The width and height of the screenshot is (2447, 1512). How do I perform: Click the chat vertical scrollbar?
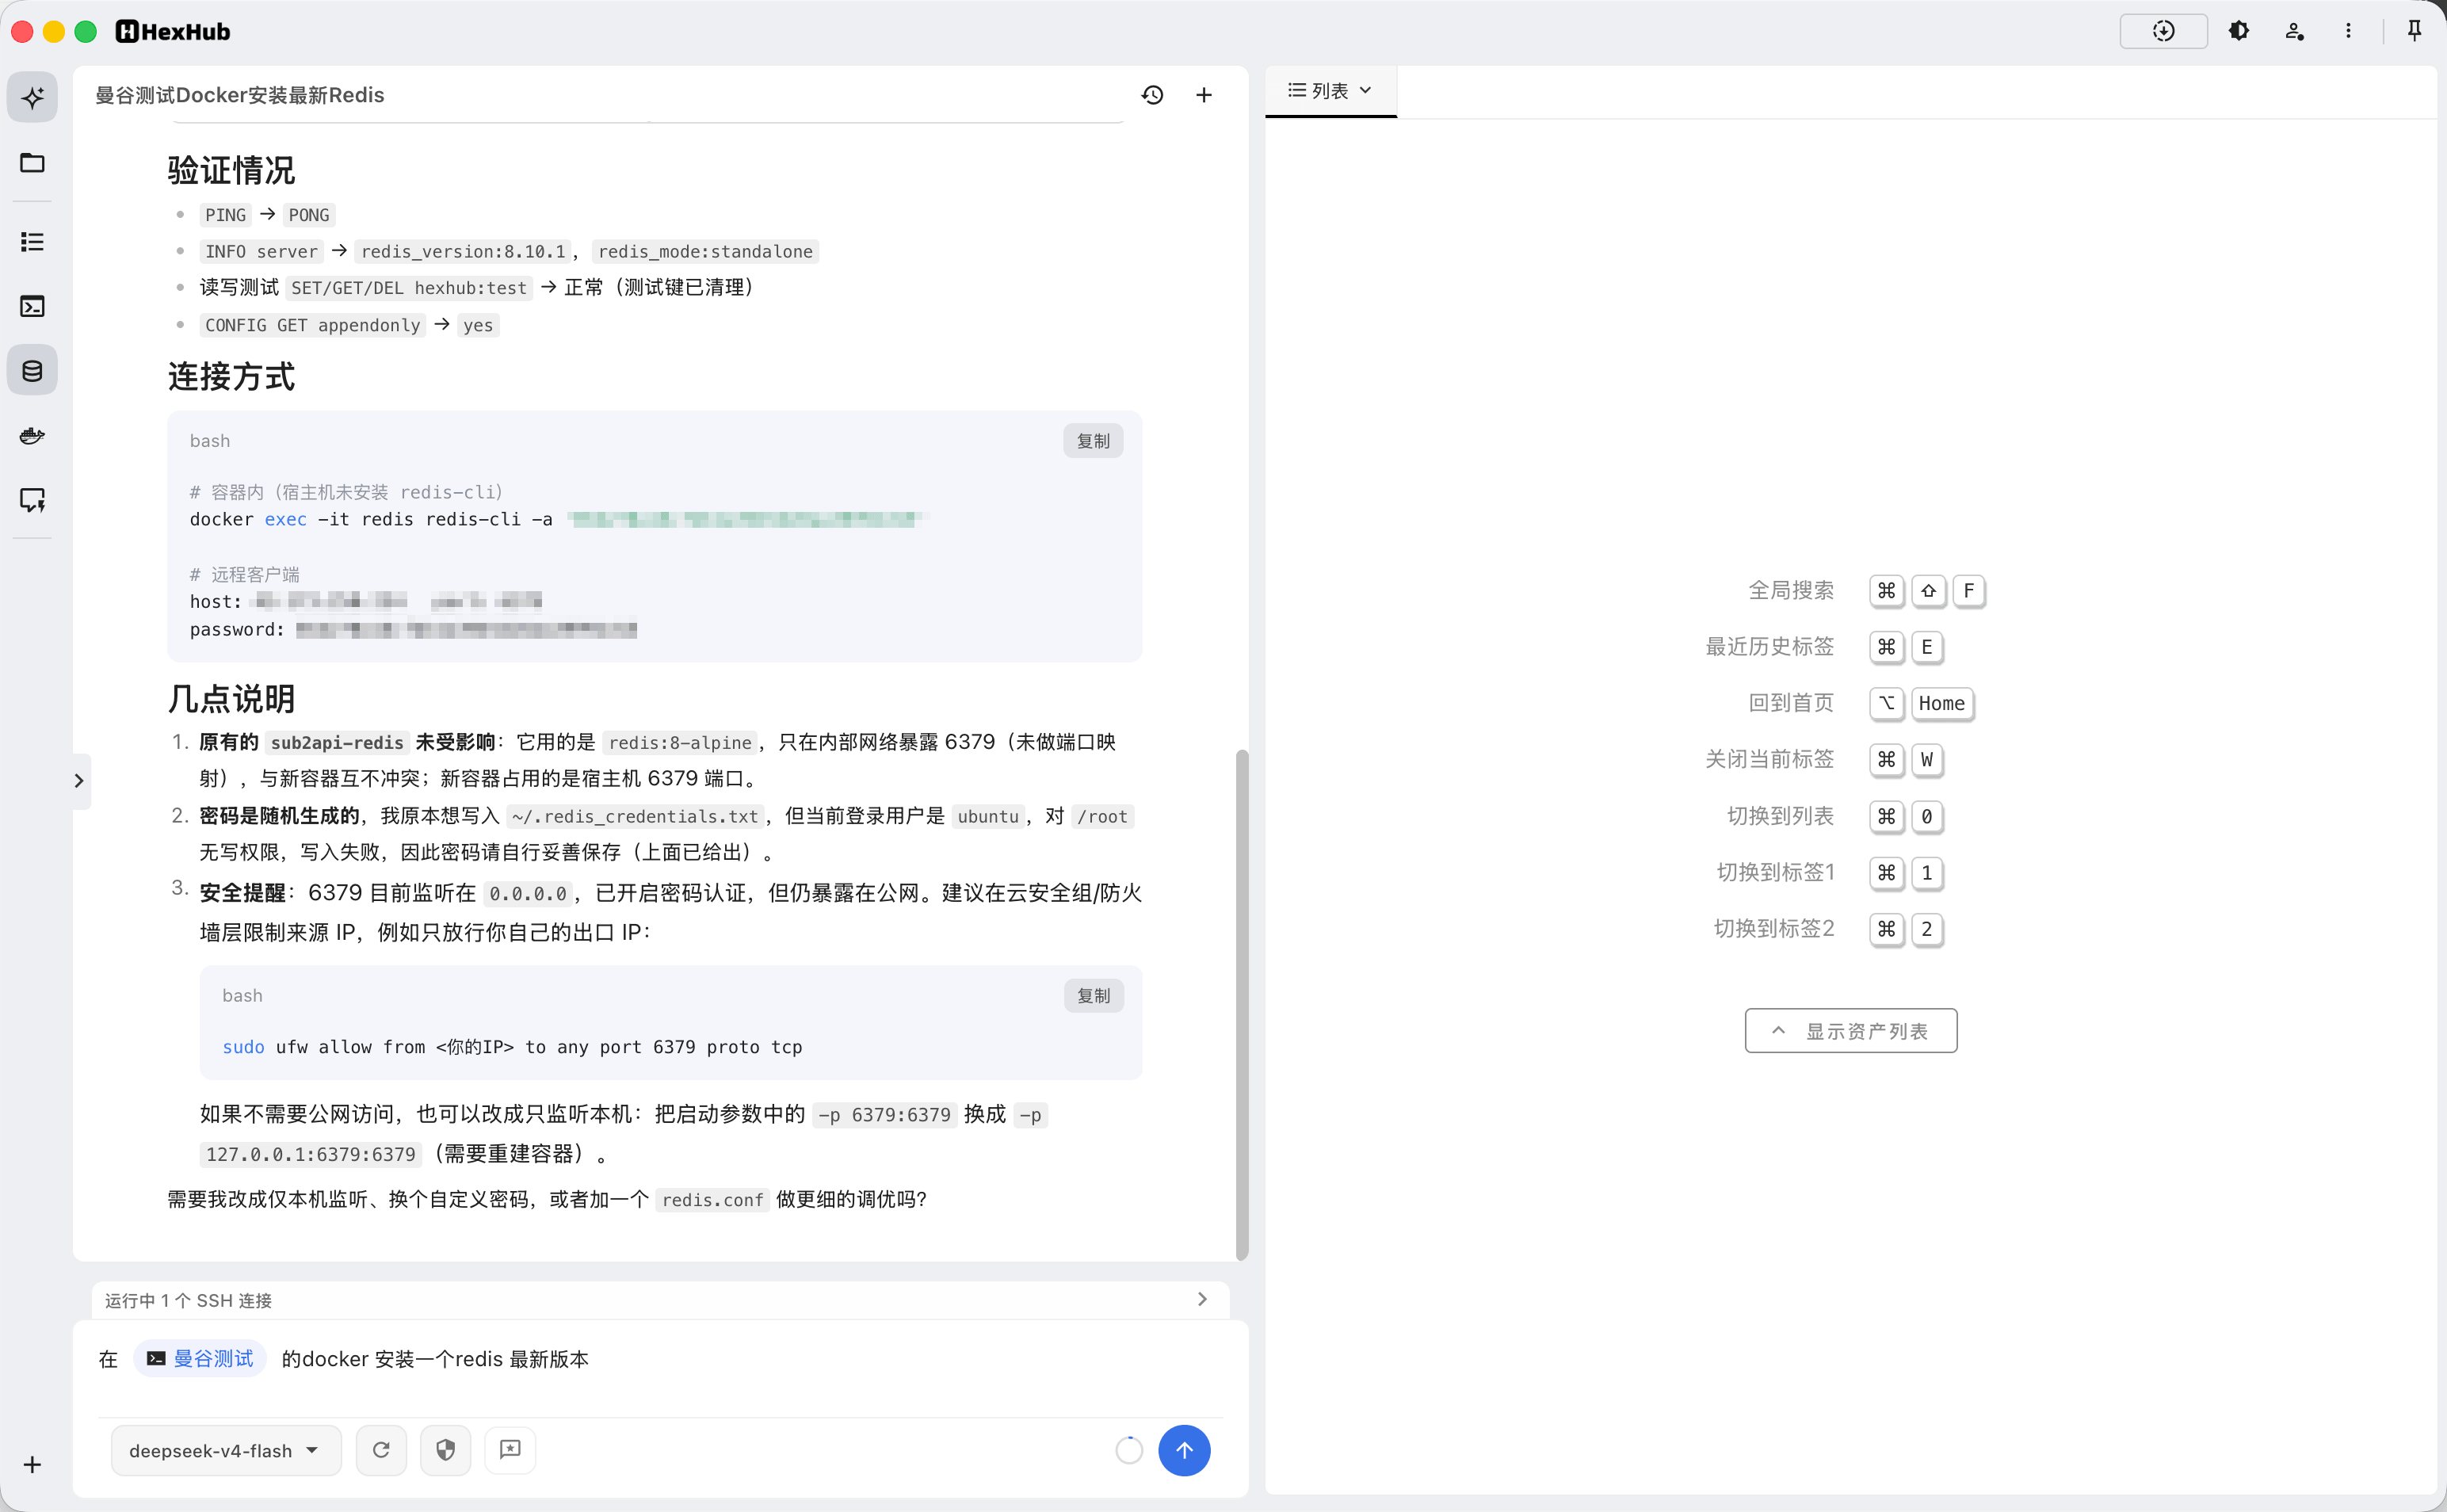(1242, 1005)
